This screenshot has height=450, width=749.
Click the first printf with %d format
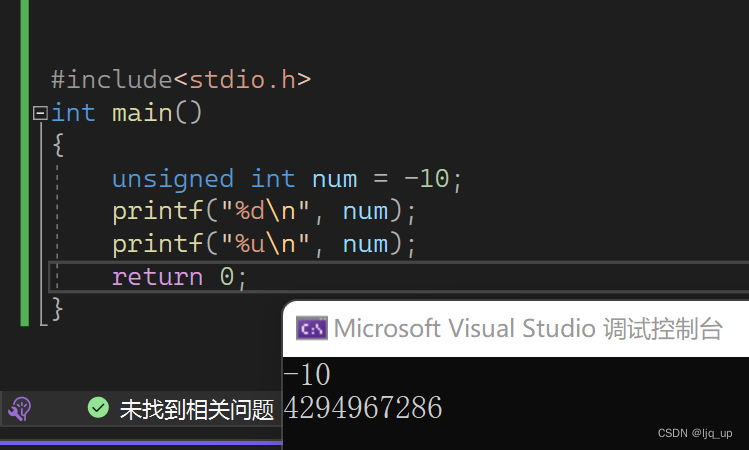tap(263, 212)
